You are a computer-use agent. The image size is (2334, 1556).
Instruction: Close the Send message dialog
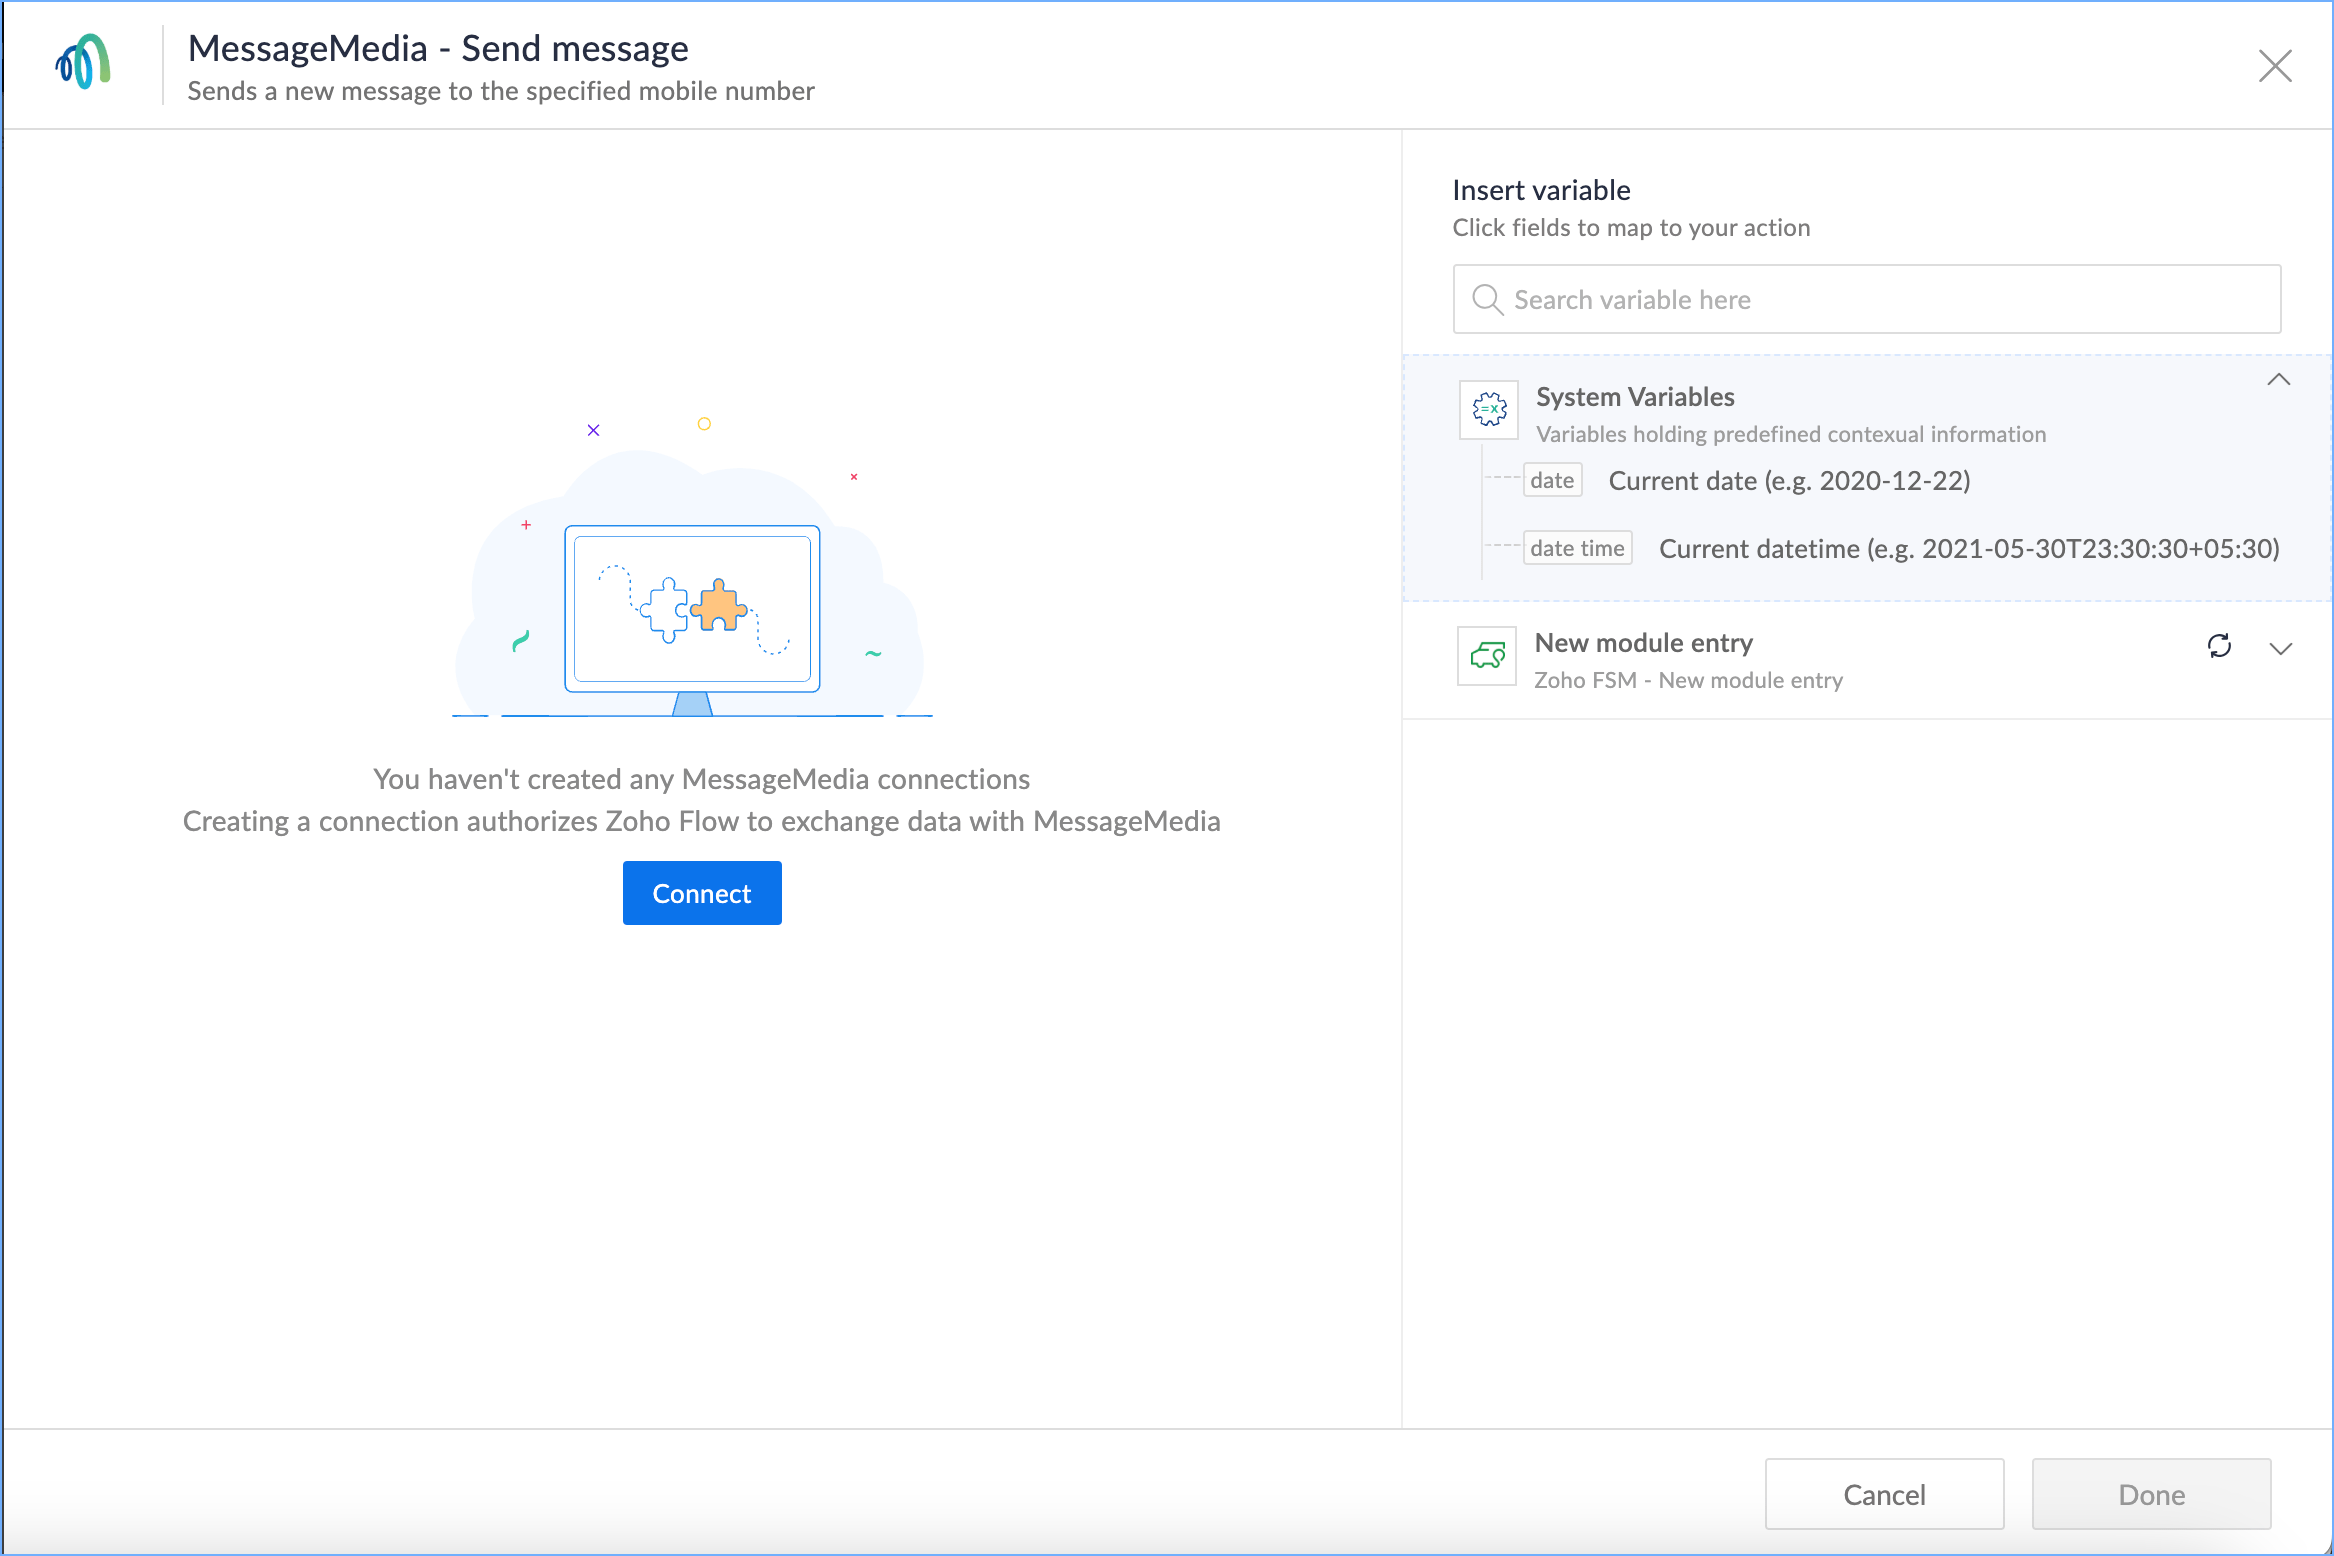pos(2274,66)
